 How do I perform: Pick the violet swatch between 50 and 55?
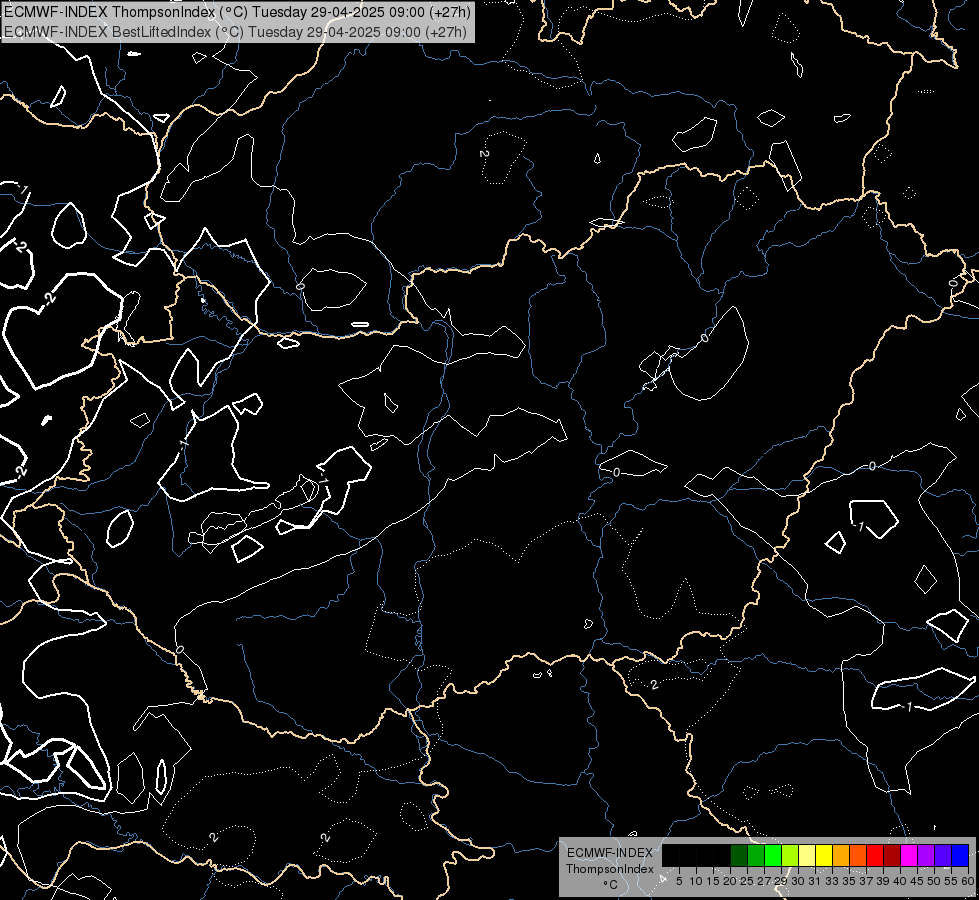[x=943, y=855]
